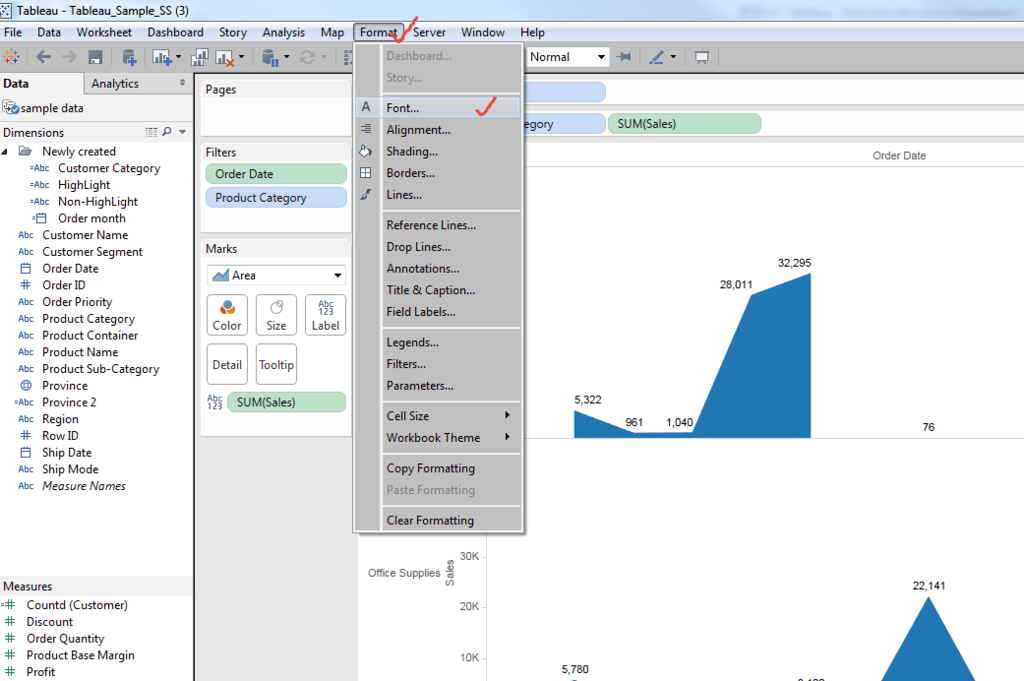
Task: Click the Province globe icon
Action: [x=26, y=385]
